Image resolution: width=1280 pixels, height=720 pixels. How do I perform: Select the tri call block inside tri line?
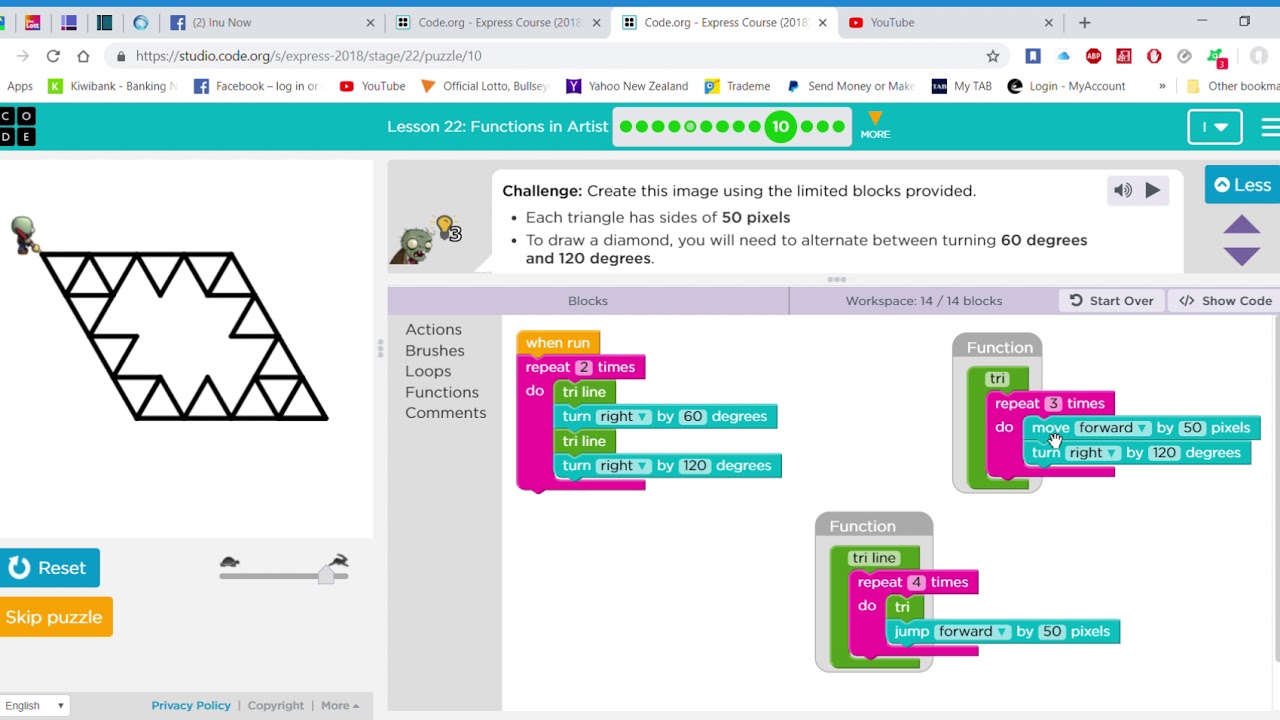(x=902, y=607)
